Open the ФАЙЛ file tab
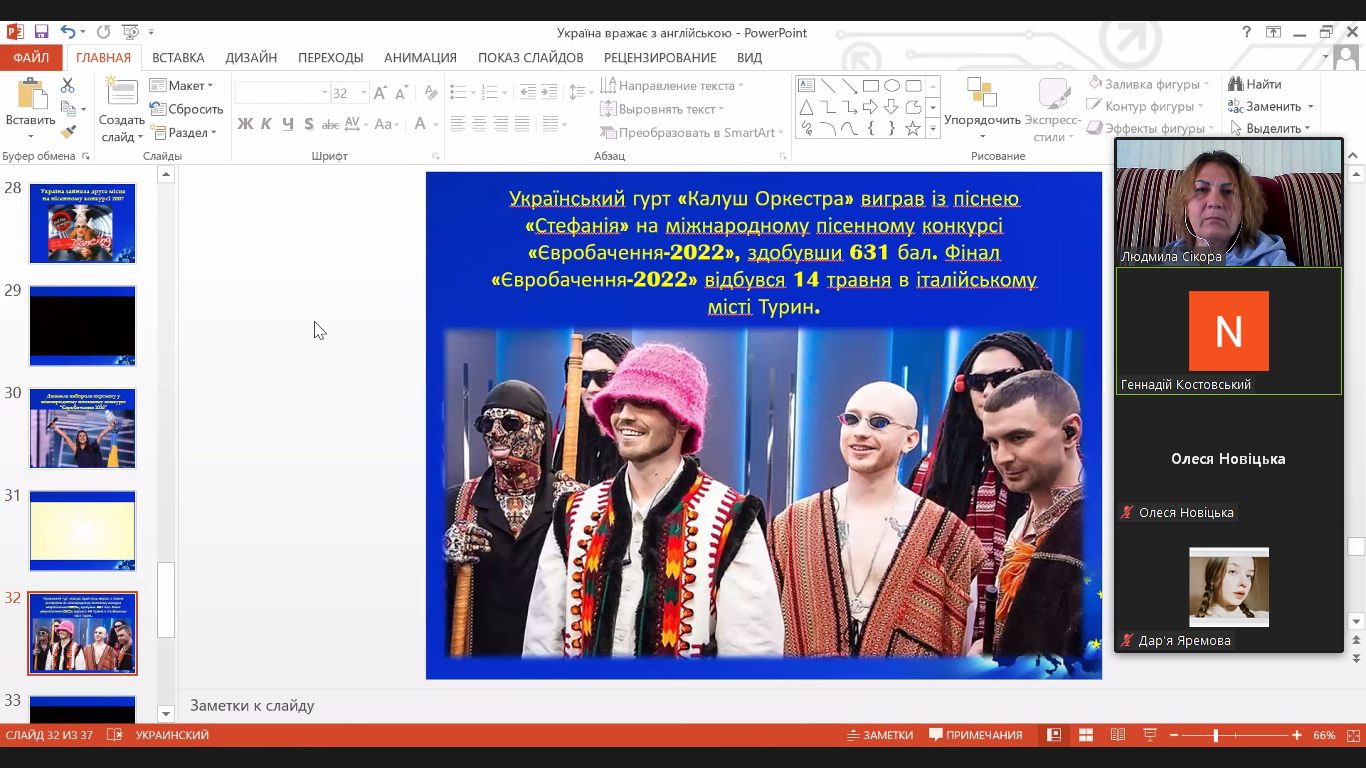Image resolution: width=1366 pixels, height=768 pixels. coord(31,57)
